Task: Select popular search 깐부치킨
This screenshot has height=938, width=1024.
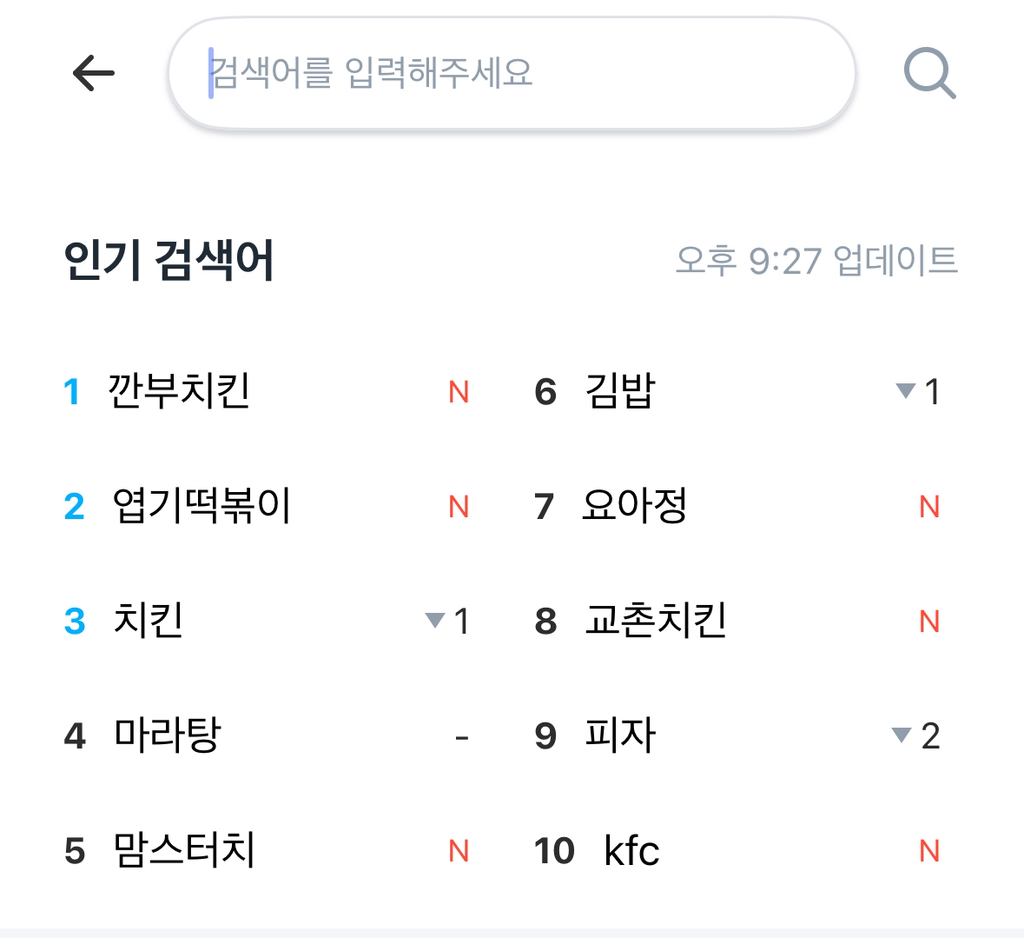Action: (178, 391)
